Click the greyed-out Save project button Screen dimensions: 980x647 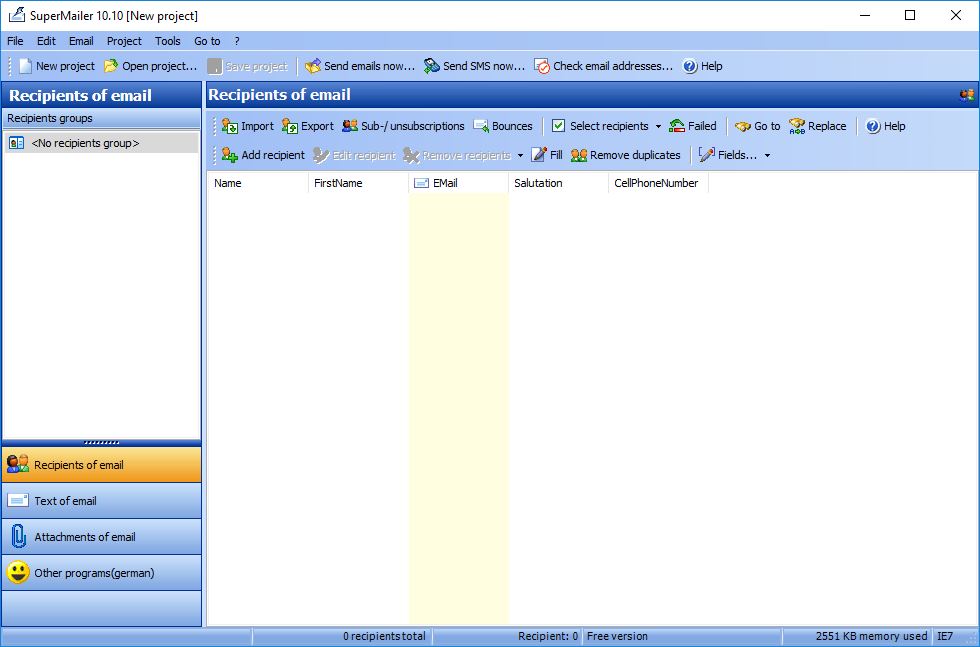point(248,66)
